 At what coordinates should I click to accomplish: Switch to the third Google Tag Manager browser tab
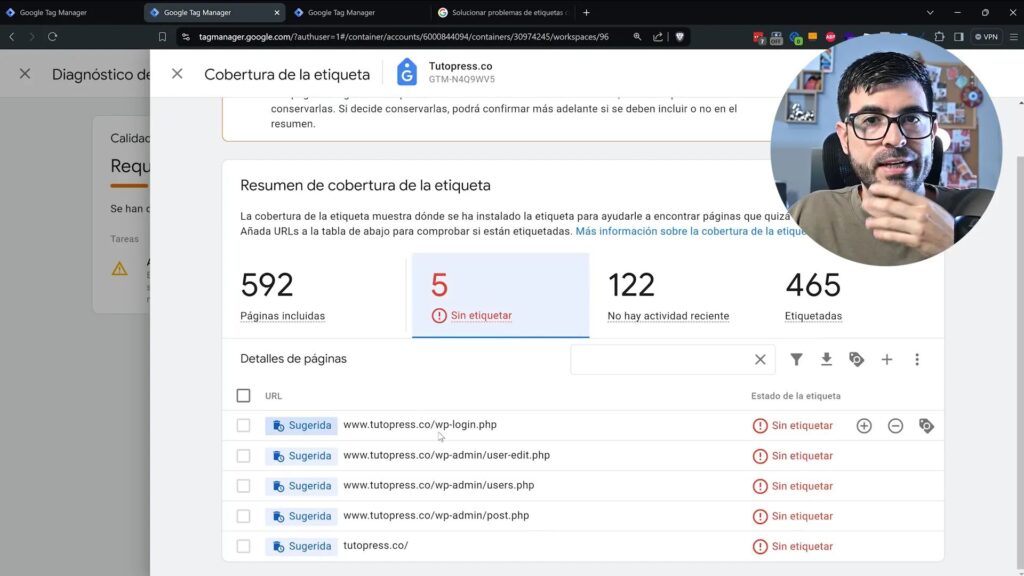[358, 12]
